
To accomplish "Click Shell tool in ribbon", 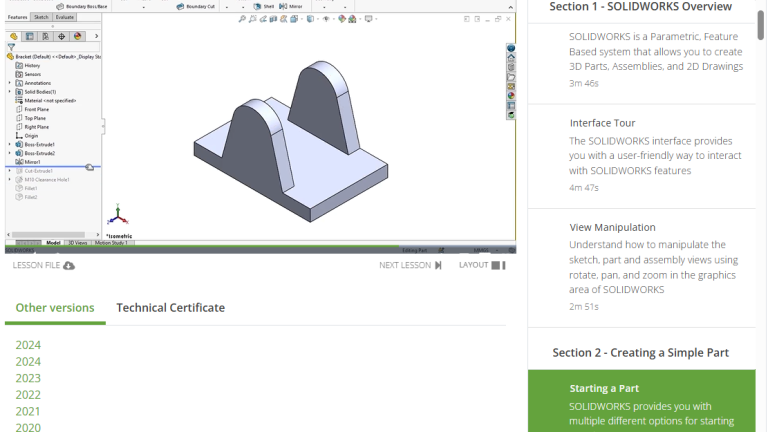I will tap(264, 6).
